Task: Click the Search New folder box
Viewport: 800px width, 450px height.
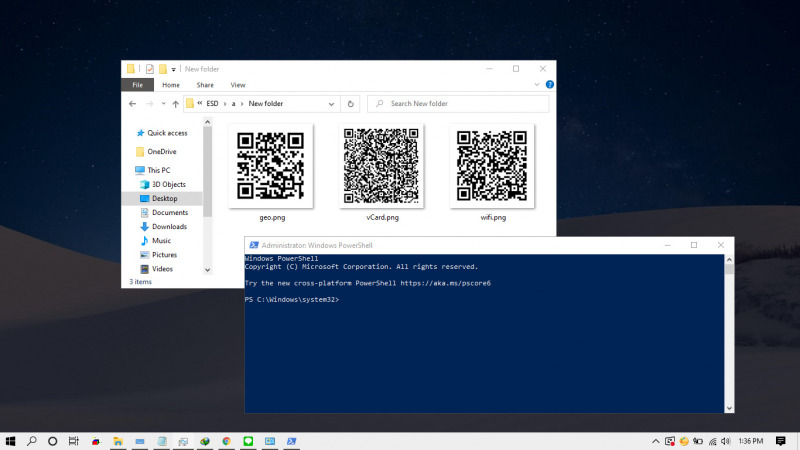Action: pos(458,104)
